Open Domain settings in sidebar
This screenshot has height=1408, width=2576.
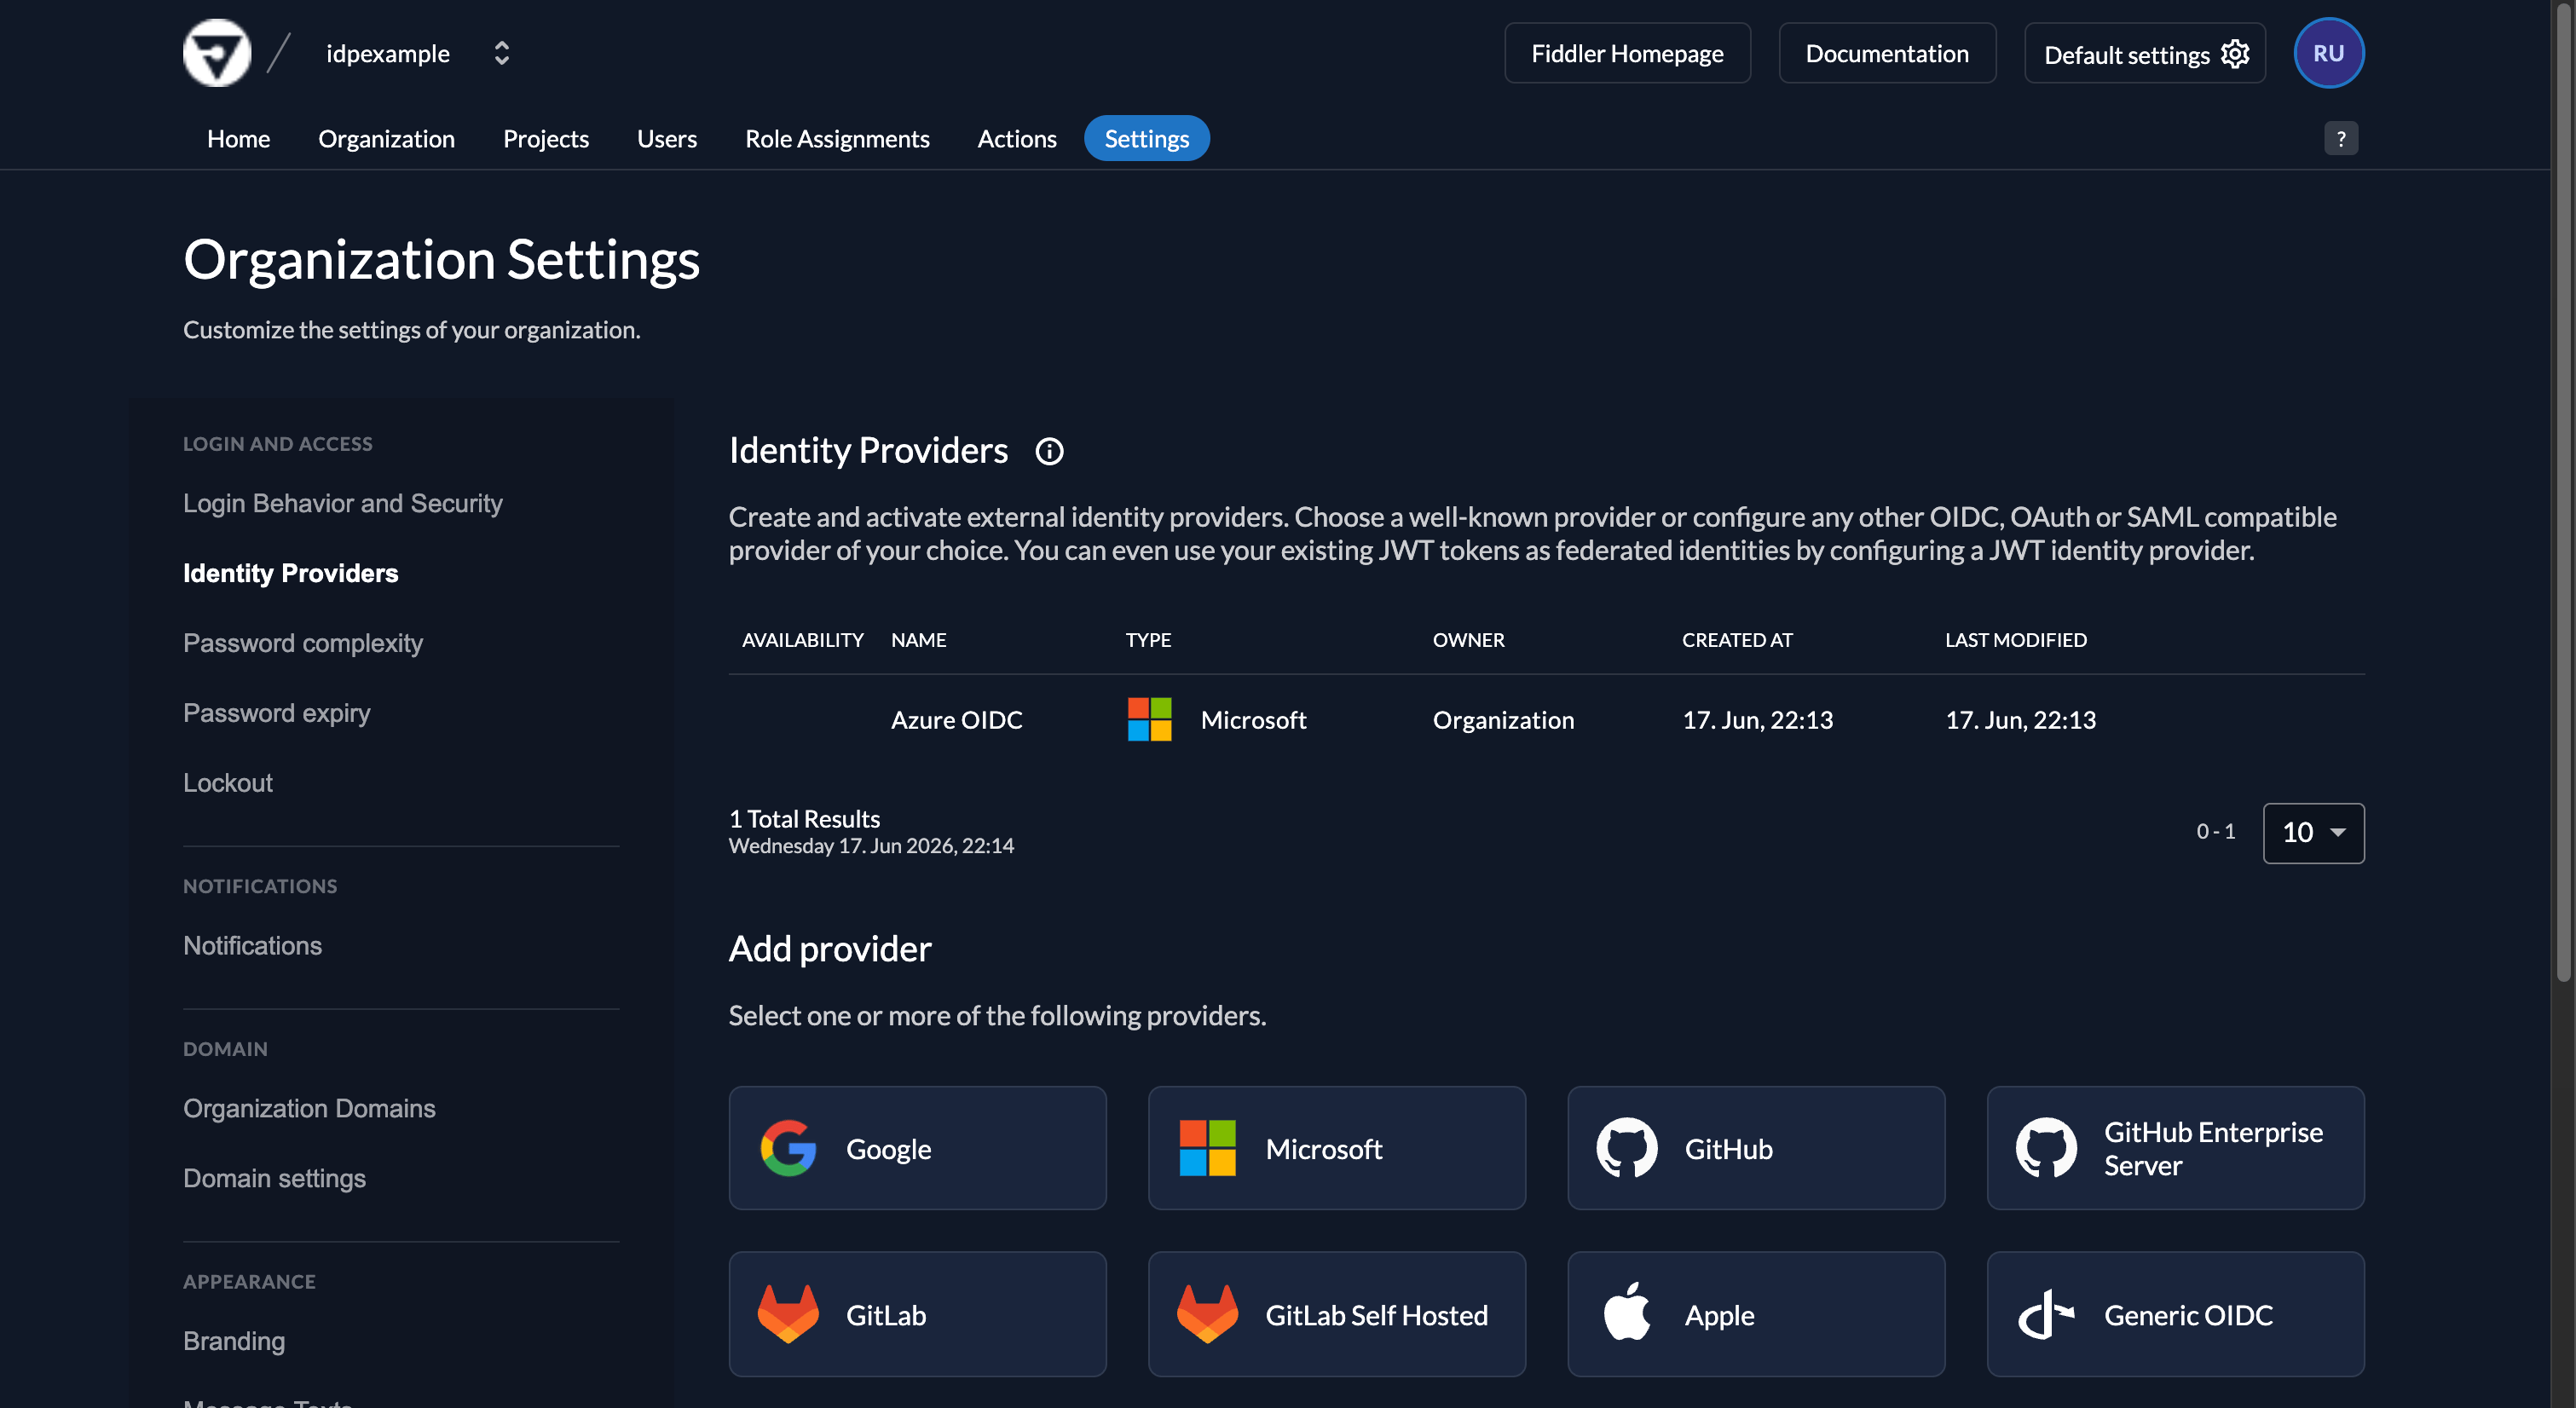(274, 1178)
